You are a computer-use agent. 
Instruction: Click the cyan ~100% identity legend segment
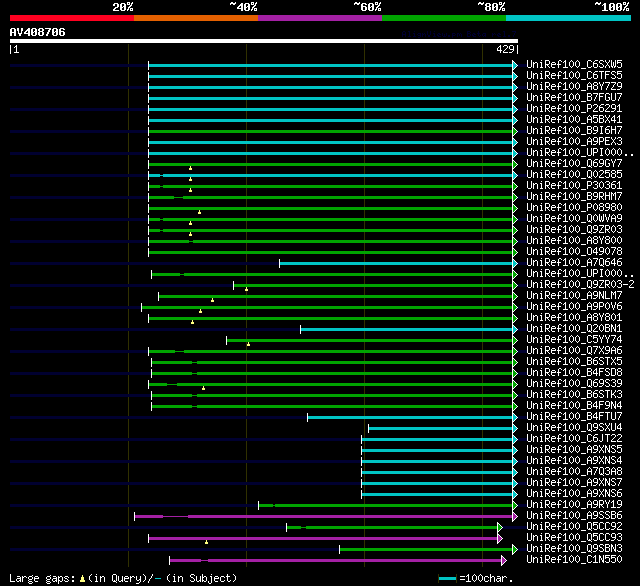(569, 18)
